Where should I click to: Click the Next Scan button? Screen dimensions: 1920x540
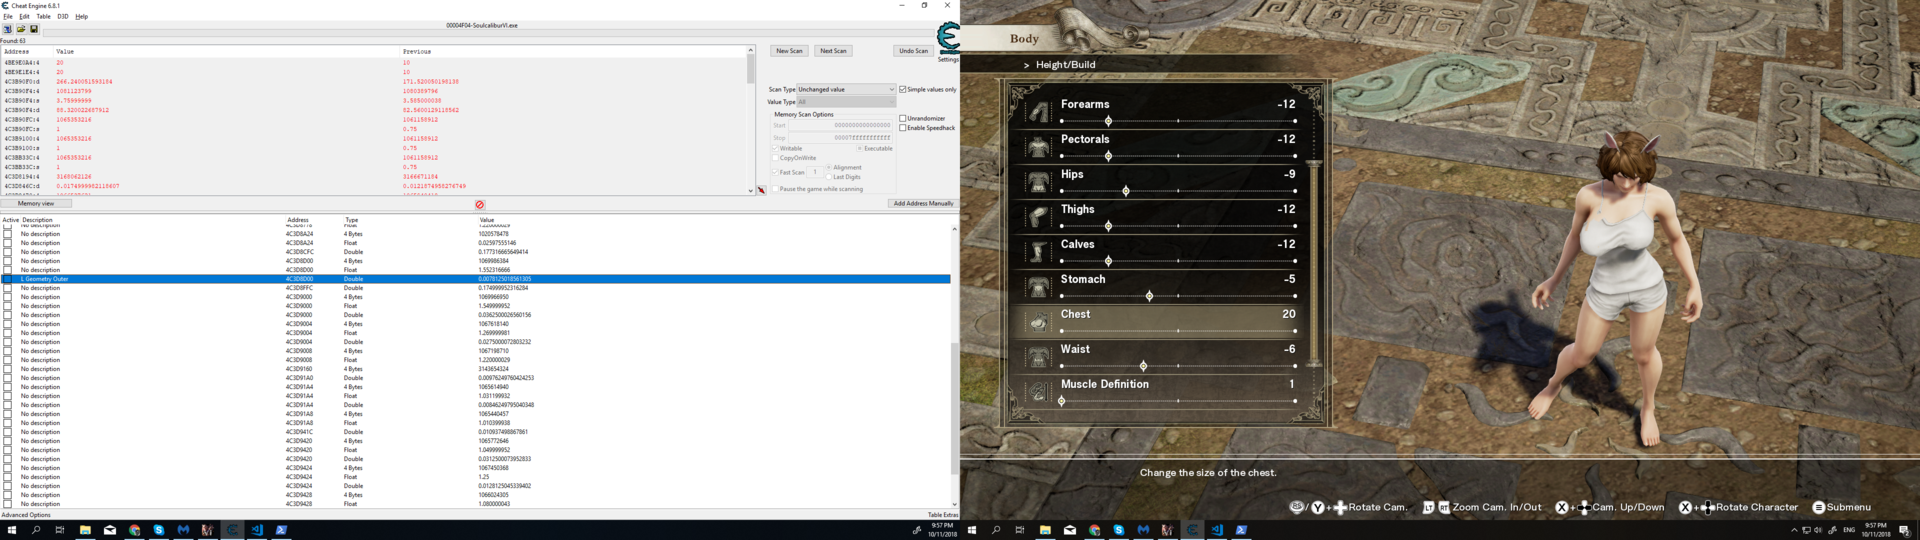point(833,51)
